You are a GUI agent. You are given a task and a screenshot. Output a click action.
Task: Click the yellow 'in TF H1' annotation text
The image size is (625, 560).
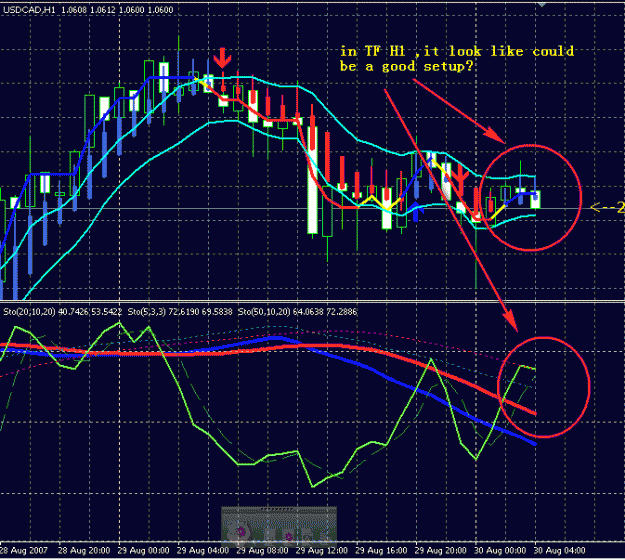click(457, 59)
